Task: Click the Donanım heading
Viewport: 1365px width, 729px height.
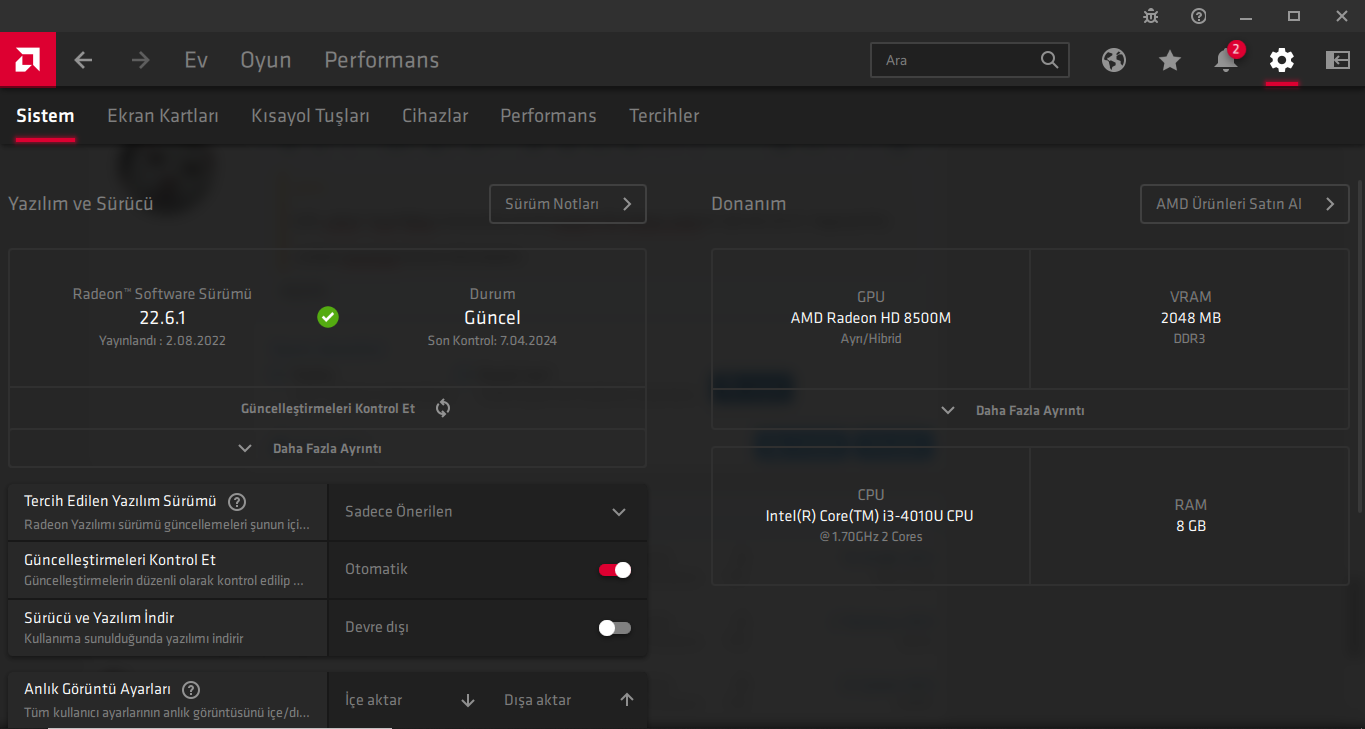Action: [x=749, y=204]
